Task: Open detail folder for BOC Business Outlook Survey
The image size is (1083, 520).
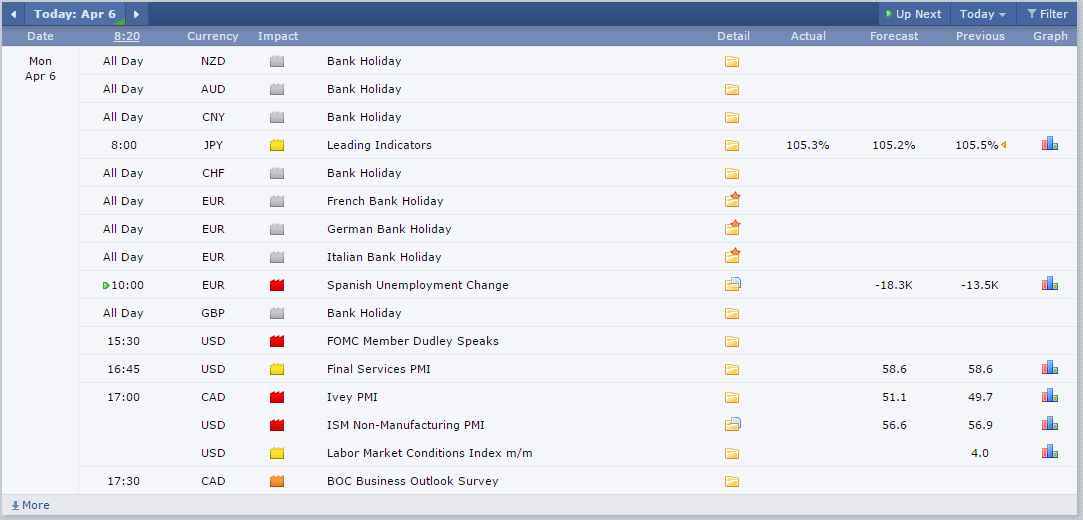Action: point(732,481)
